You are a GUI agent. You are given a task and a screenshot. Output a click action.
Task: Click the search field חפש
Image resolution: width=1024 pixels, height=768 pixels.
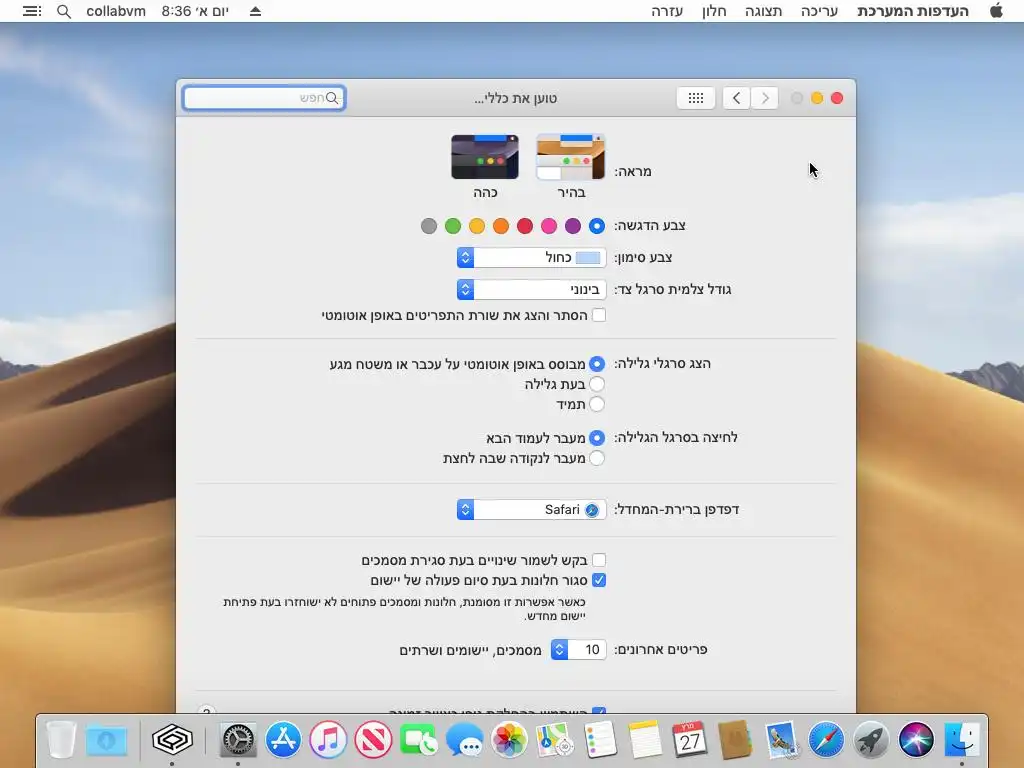264,98
